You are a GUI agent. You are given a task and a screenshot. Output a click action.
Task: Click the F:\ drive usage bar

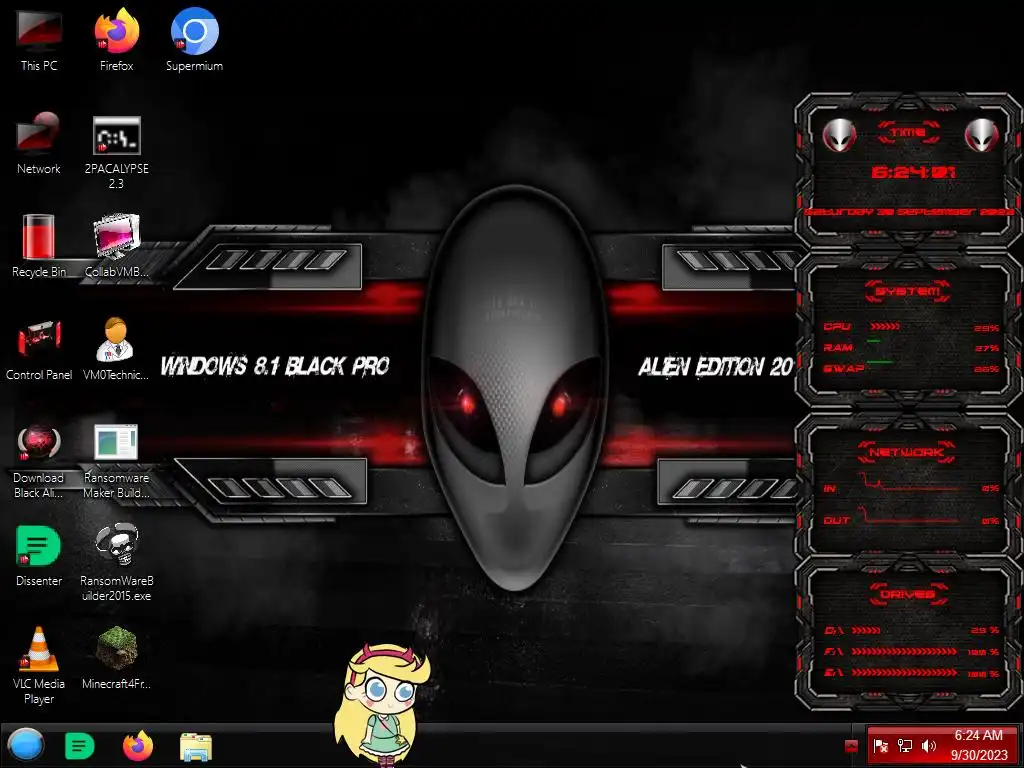pos(904,651)
